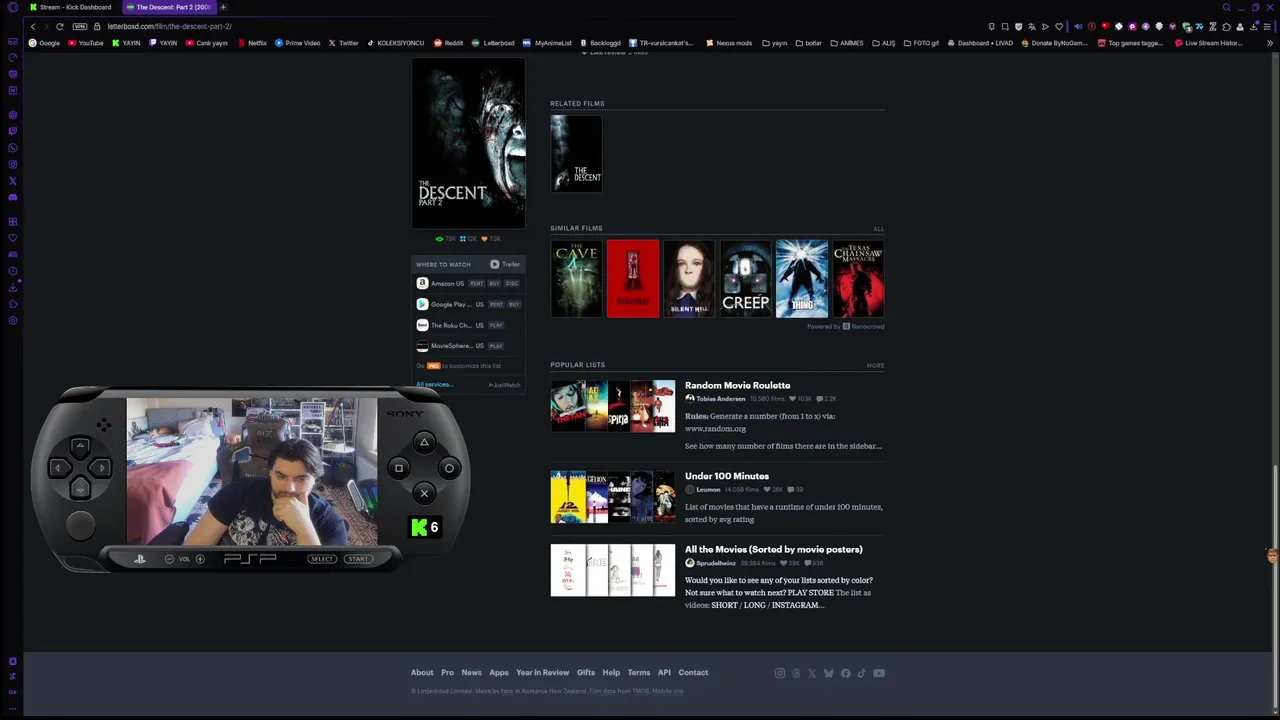Viewport: 1280px width, 720px height.
Task: Open MORE popular lists link
Action: 875,365
